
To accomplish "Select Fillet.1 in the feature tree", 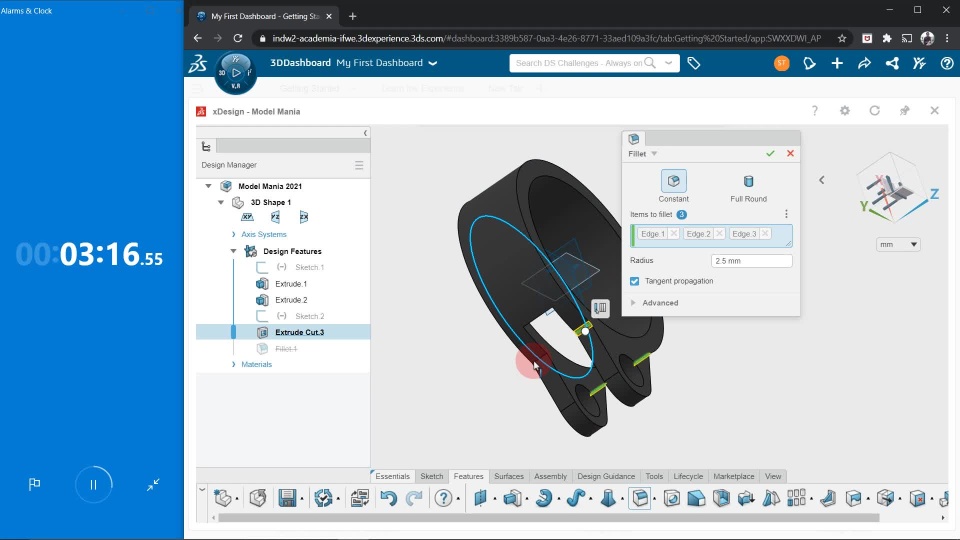I will click(286, 349).
